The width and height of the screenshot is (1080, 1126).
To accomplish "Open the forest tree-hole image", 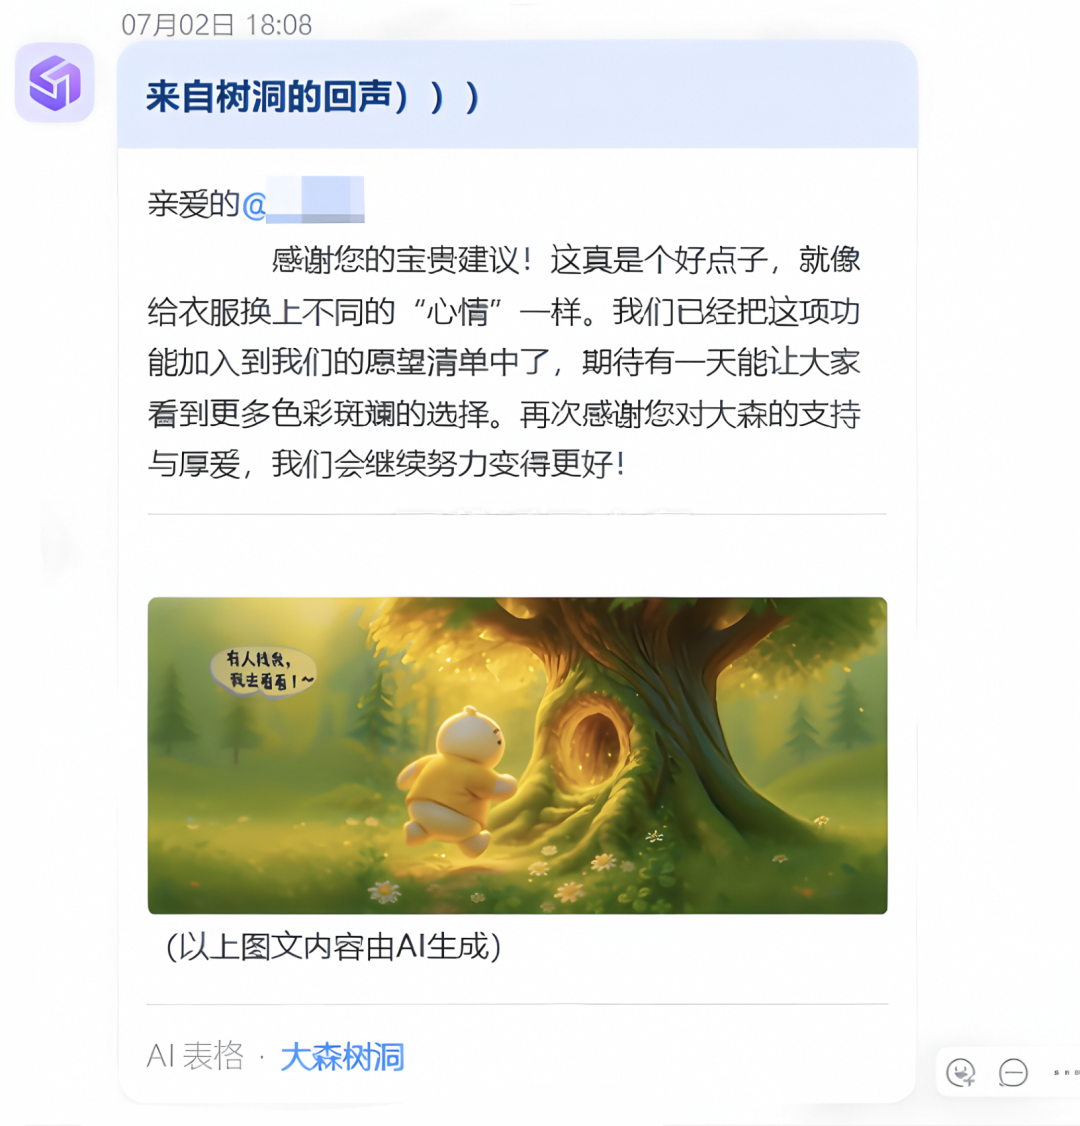I will (518, 755).
